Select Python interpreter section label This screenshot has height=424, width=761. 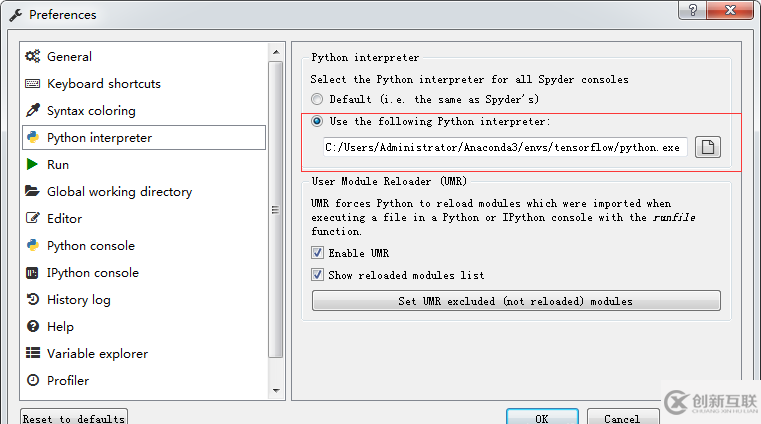(99, 138)
